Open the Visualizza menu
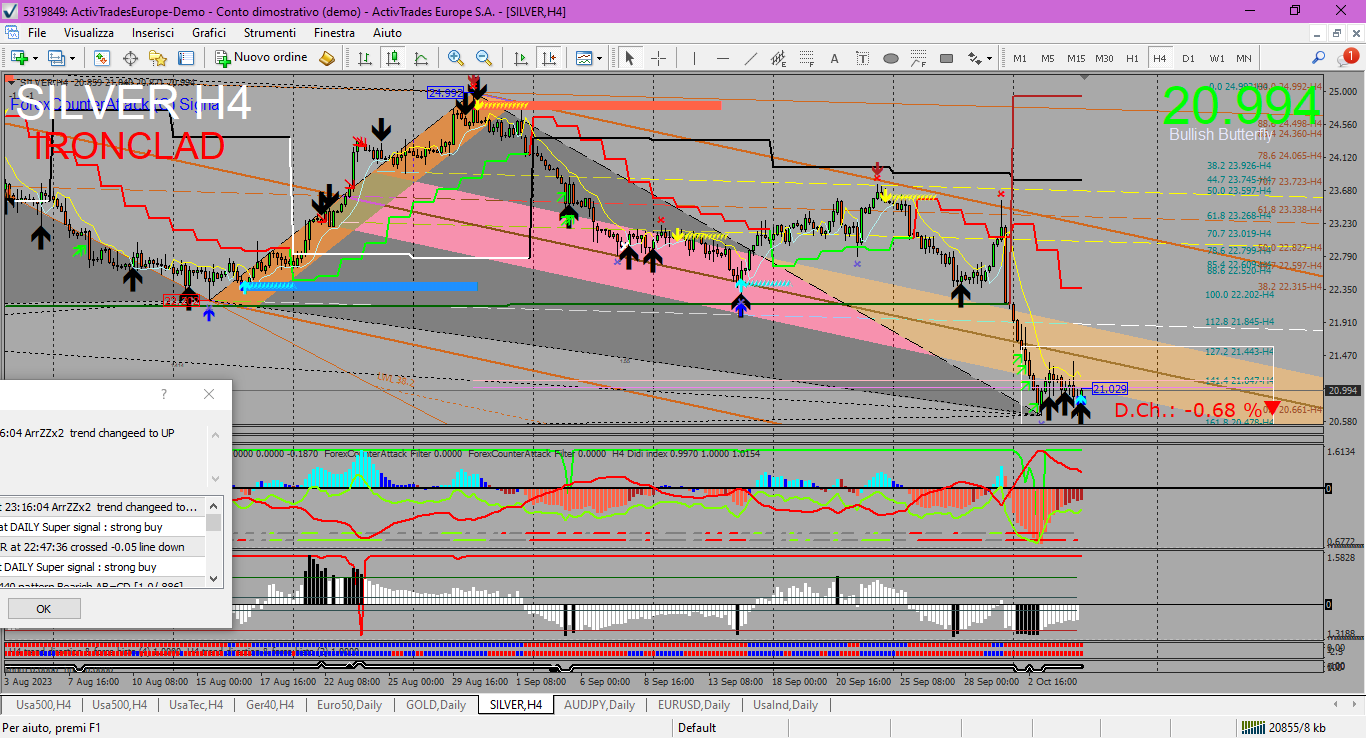1366x738 pixels. tap(89, 33)
